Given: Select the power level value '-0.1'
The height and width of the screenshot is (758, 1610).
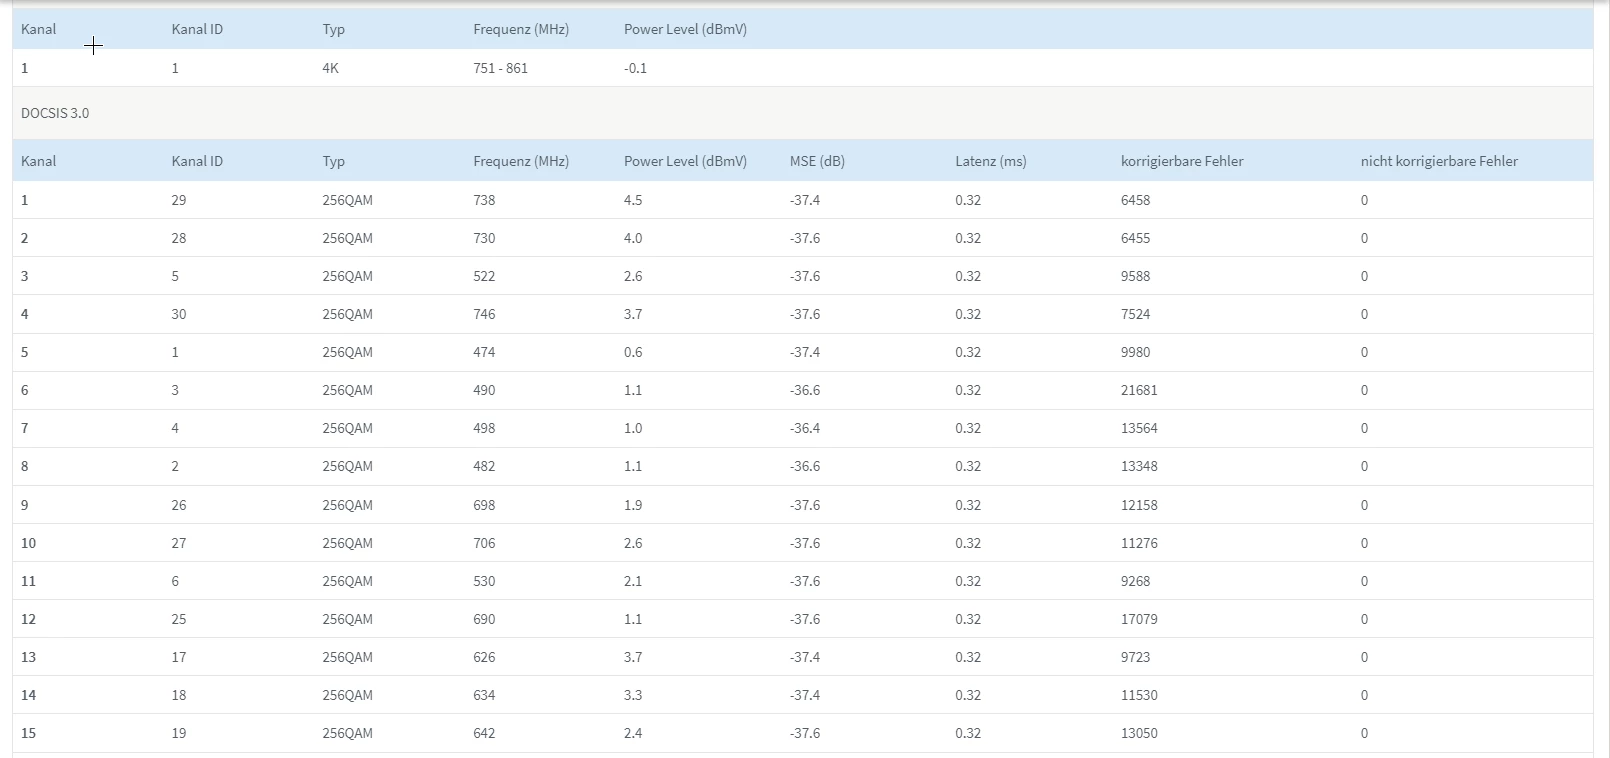Looking at the screenshot, I should [635, 68].
